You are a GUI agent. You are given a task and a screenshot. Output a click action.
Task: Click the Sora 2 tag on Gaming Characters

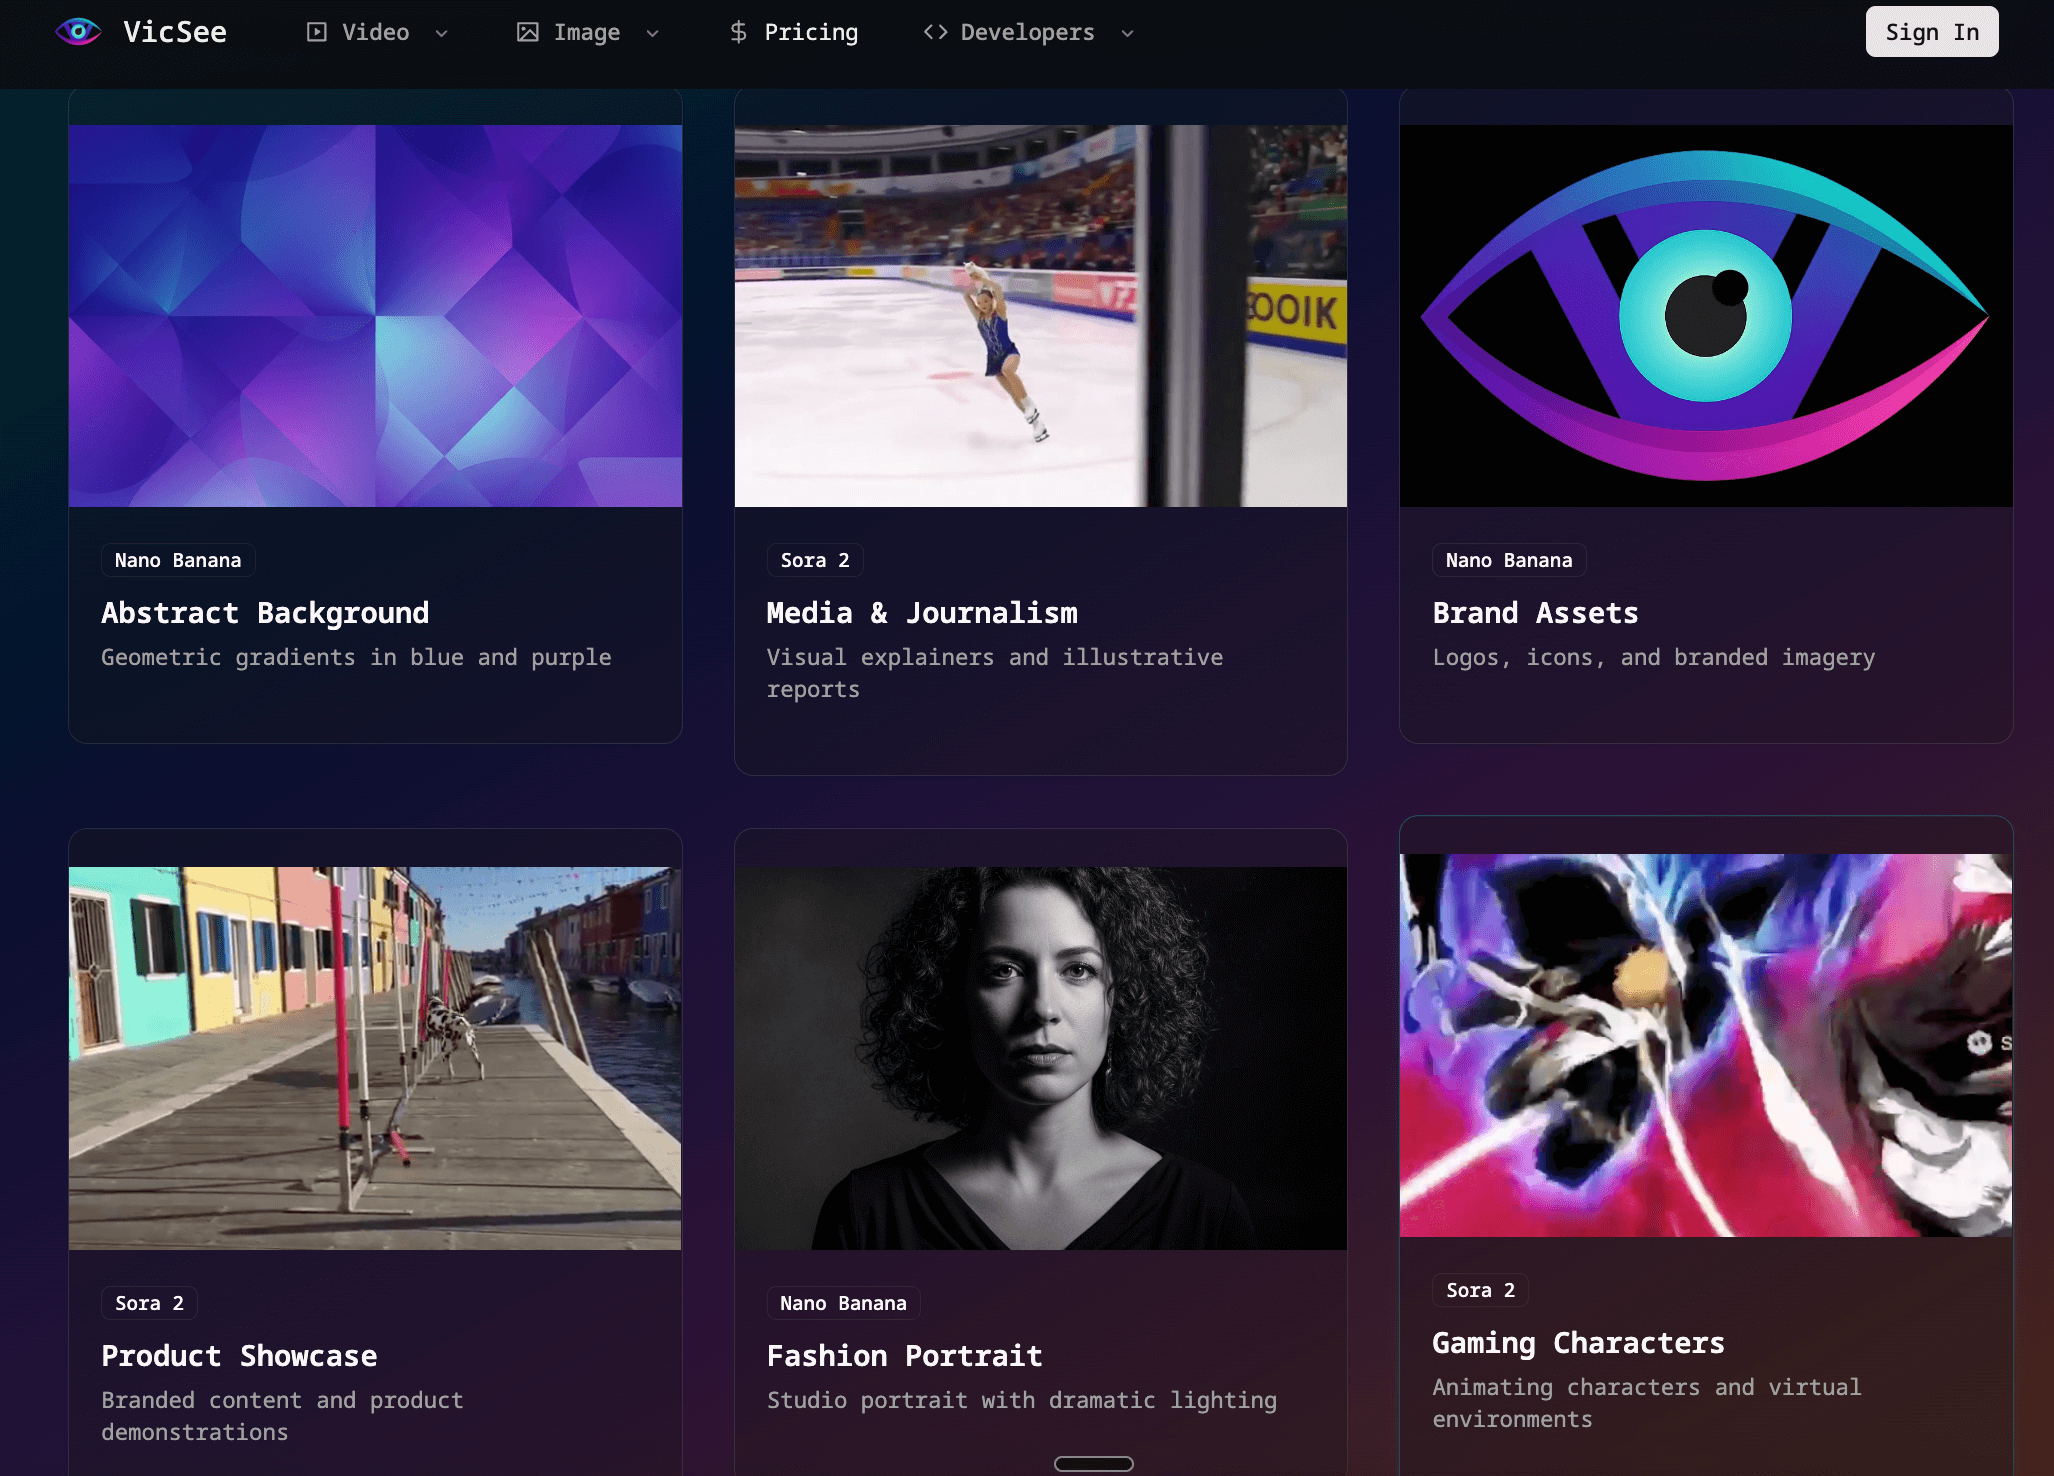tap(1480, 1290)
